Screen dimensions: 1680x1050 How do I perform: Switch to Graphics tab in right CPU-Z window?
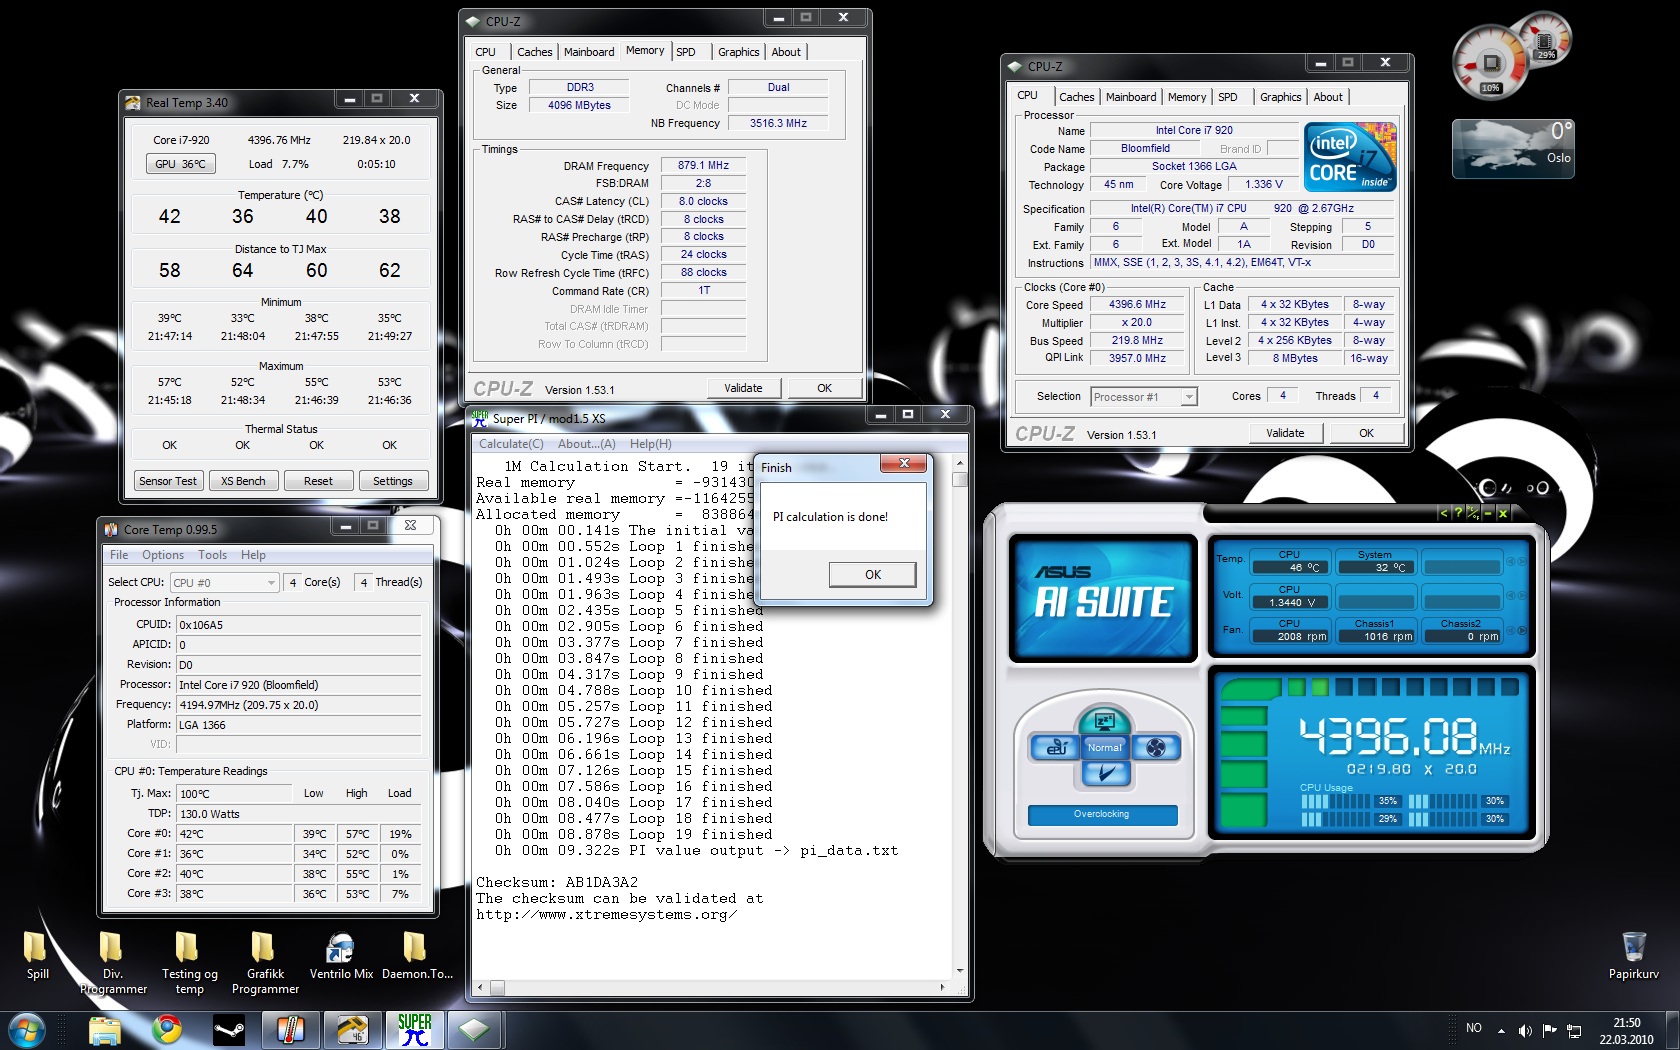pos(1280,97)
